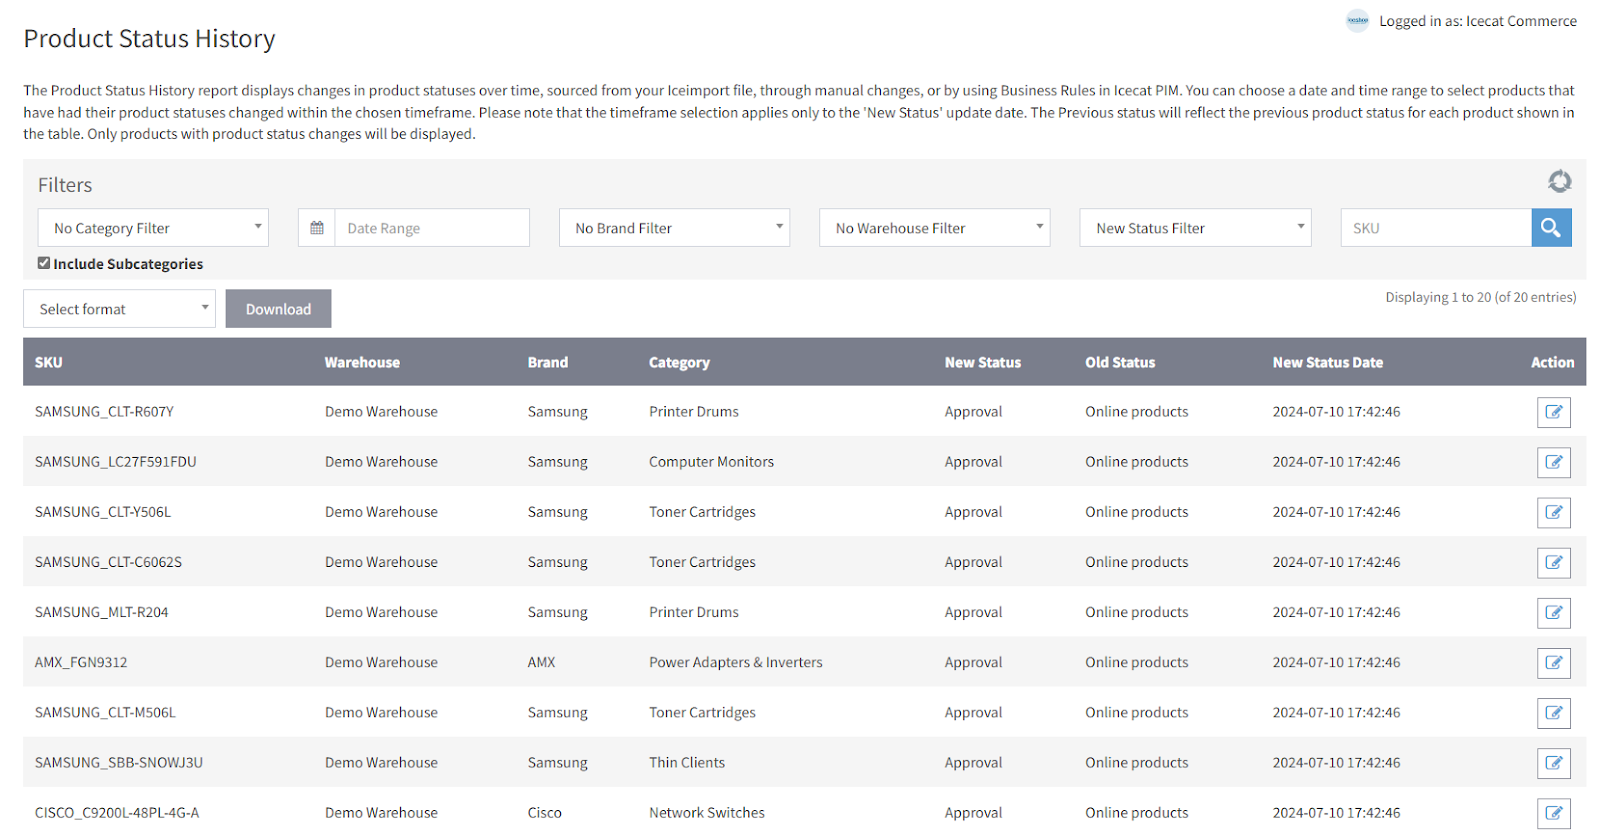Screen dimensions: 1600x836
Task: Sort by the New Status Date column header
Action: [1327, 362]
